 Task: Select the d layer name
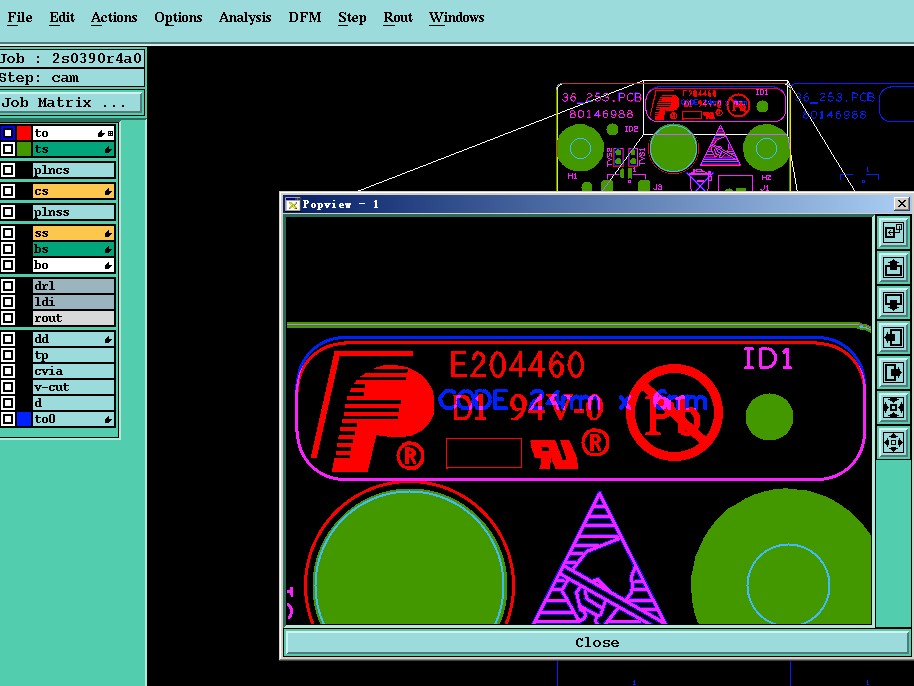(73, 403)
